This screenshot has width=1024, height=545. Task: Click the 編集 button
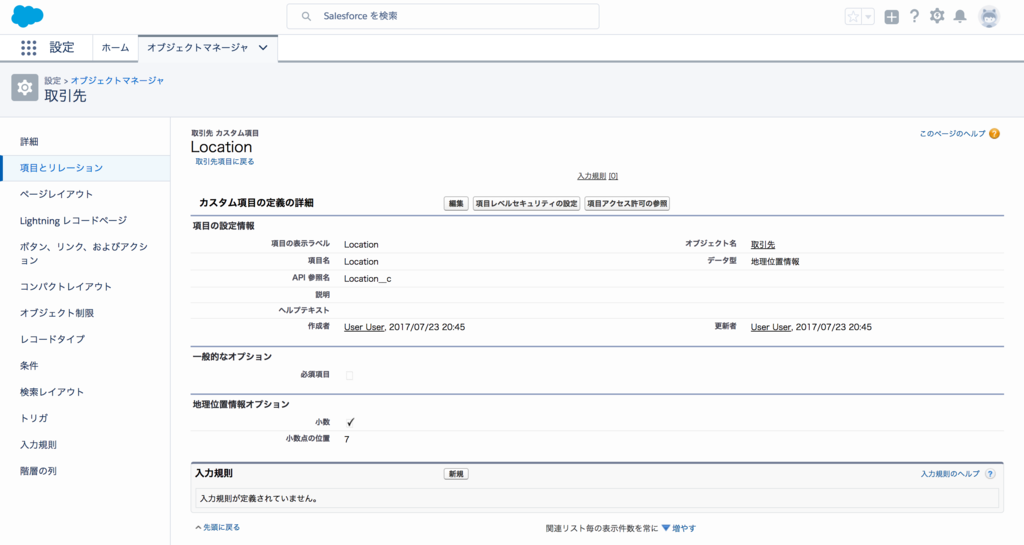(x=456, y=204)
